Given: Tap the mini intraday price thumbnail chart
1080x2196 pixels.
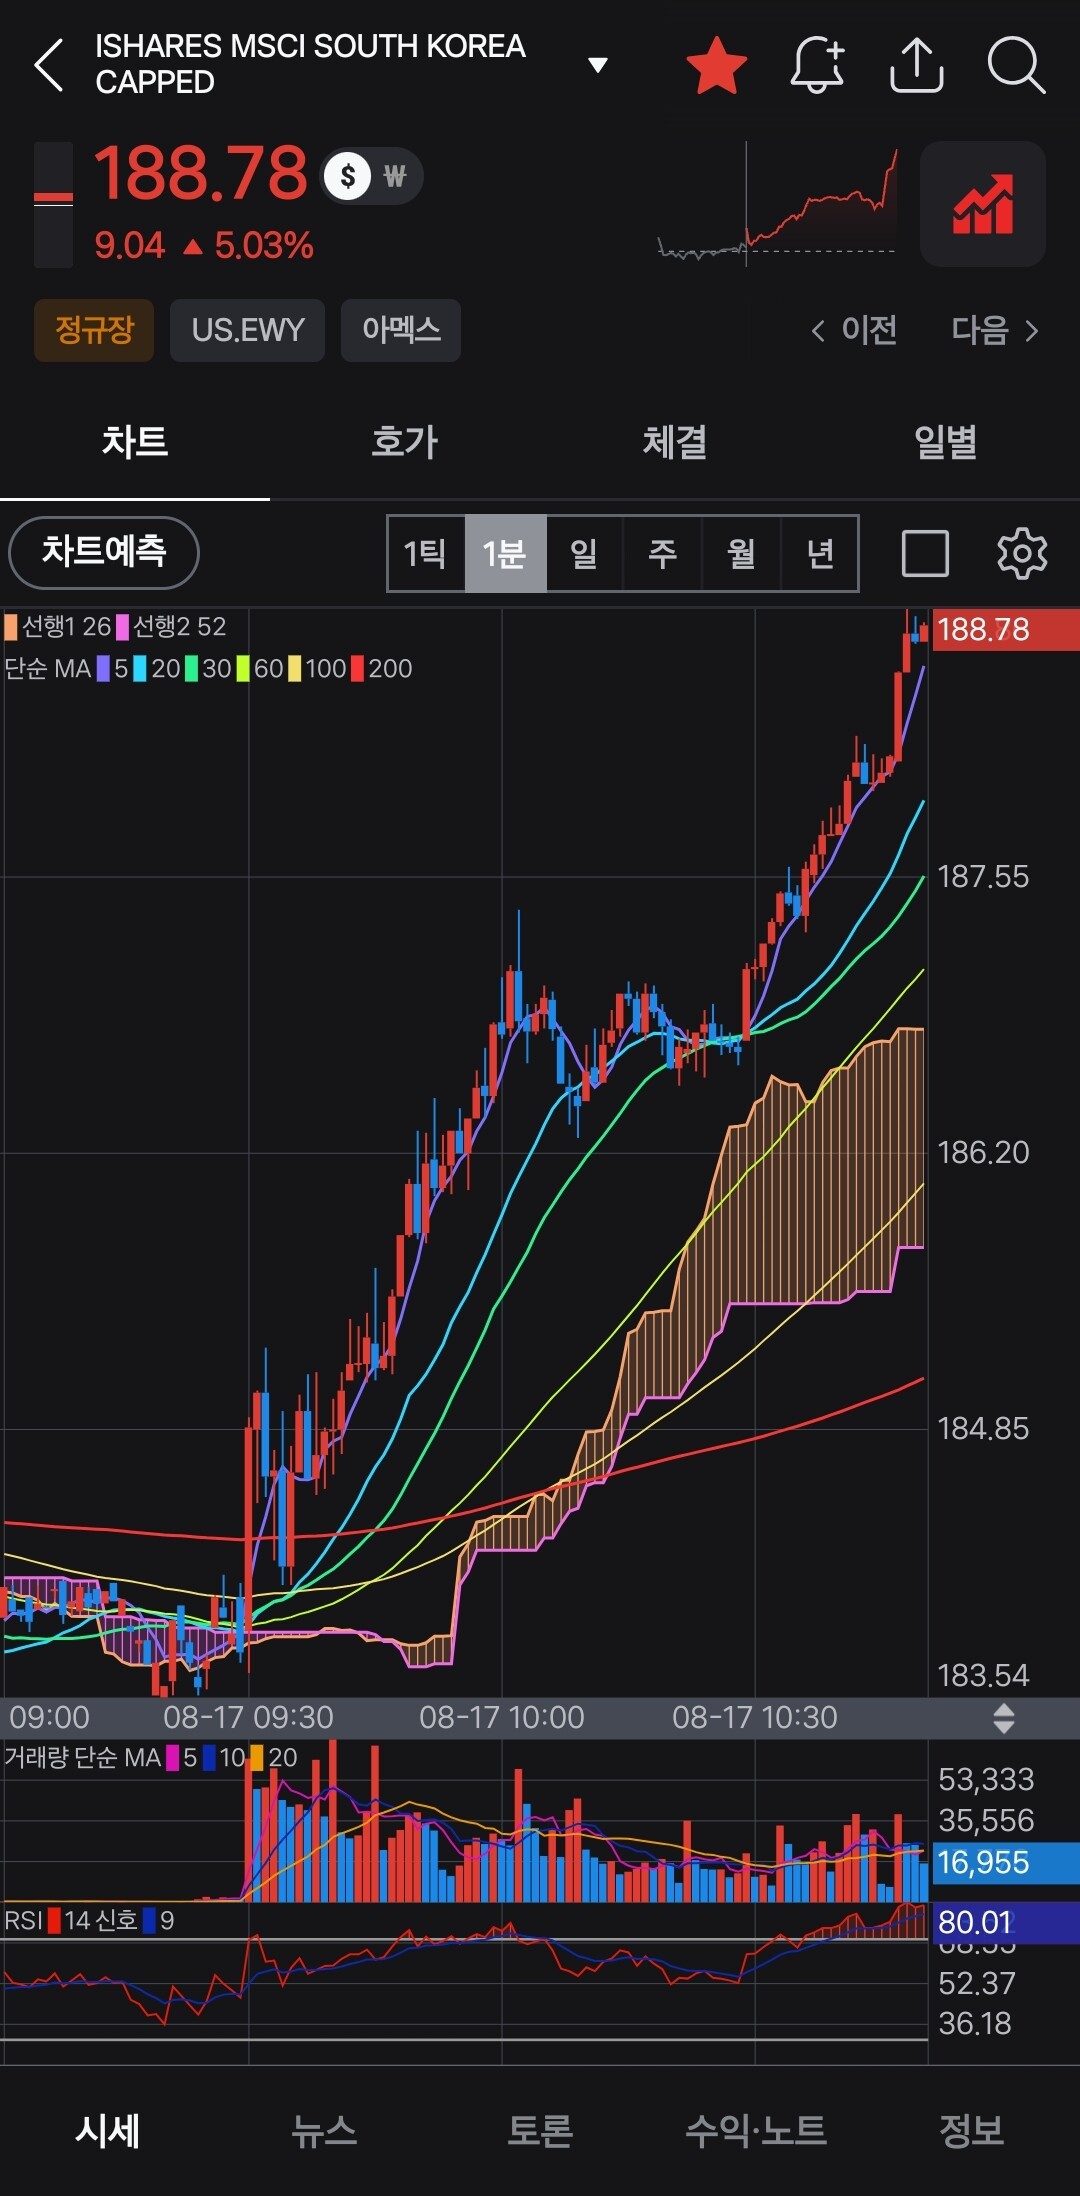Looking at the screenshot, I should point(777,204).
